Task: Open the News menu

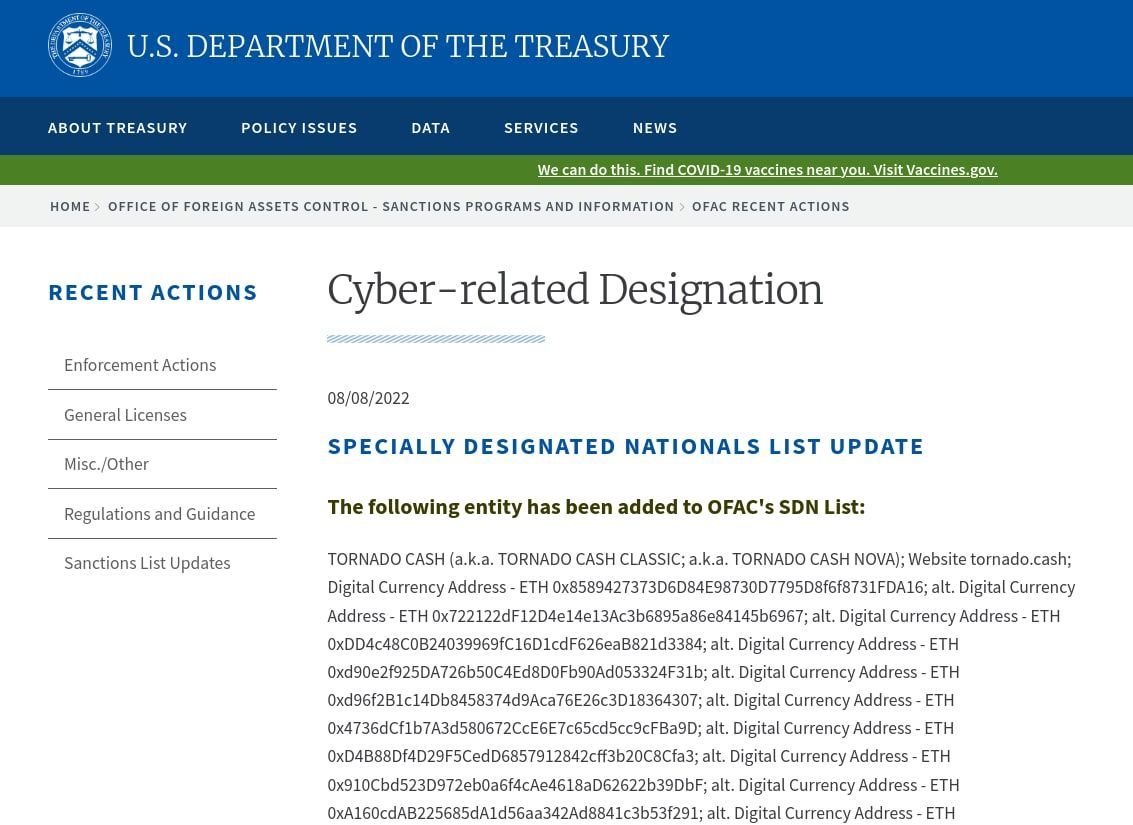Action: pos(655,127)
